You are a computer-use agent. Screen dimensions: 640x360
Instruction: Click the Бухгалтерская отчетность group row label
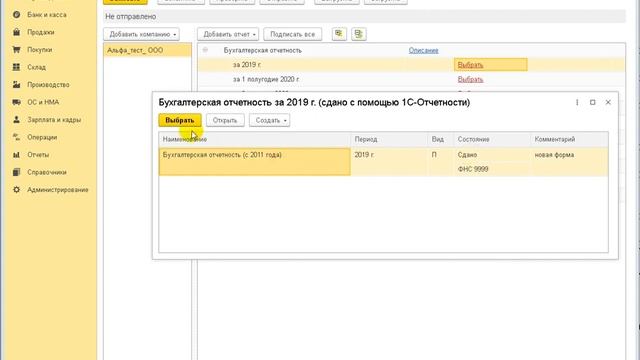[x=262, y=50]
